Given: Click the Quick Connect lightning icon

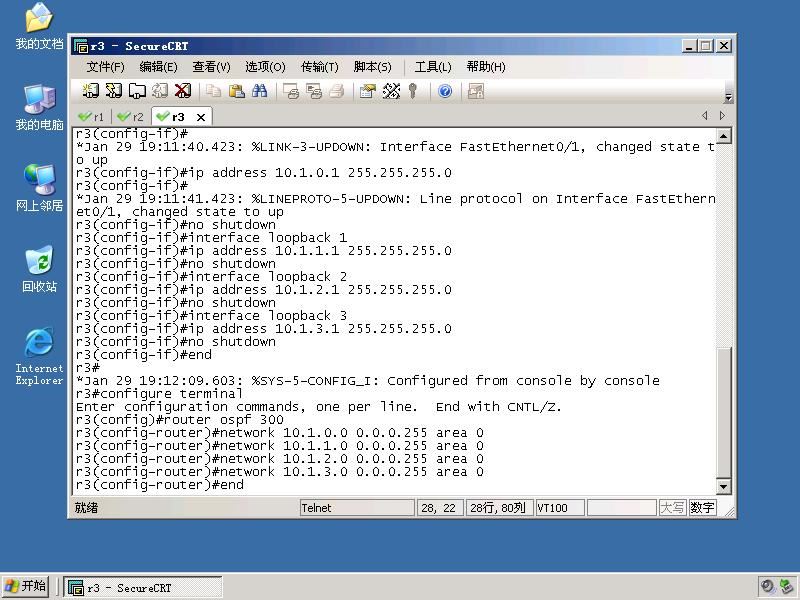Looking at the screenshot, I should 113,91.
